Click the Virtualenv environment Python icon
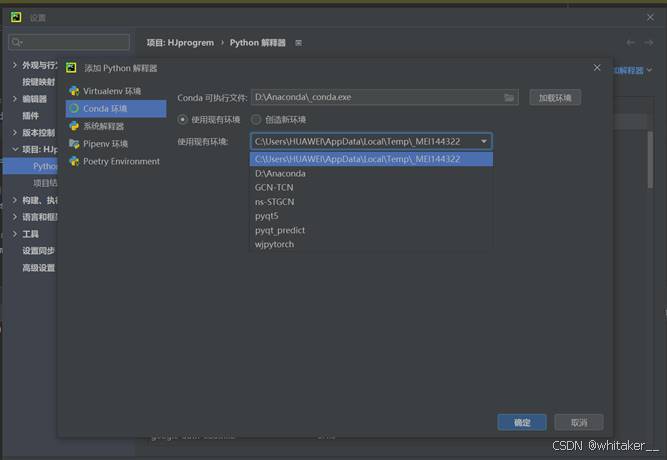 pos(74,91)
